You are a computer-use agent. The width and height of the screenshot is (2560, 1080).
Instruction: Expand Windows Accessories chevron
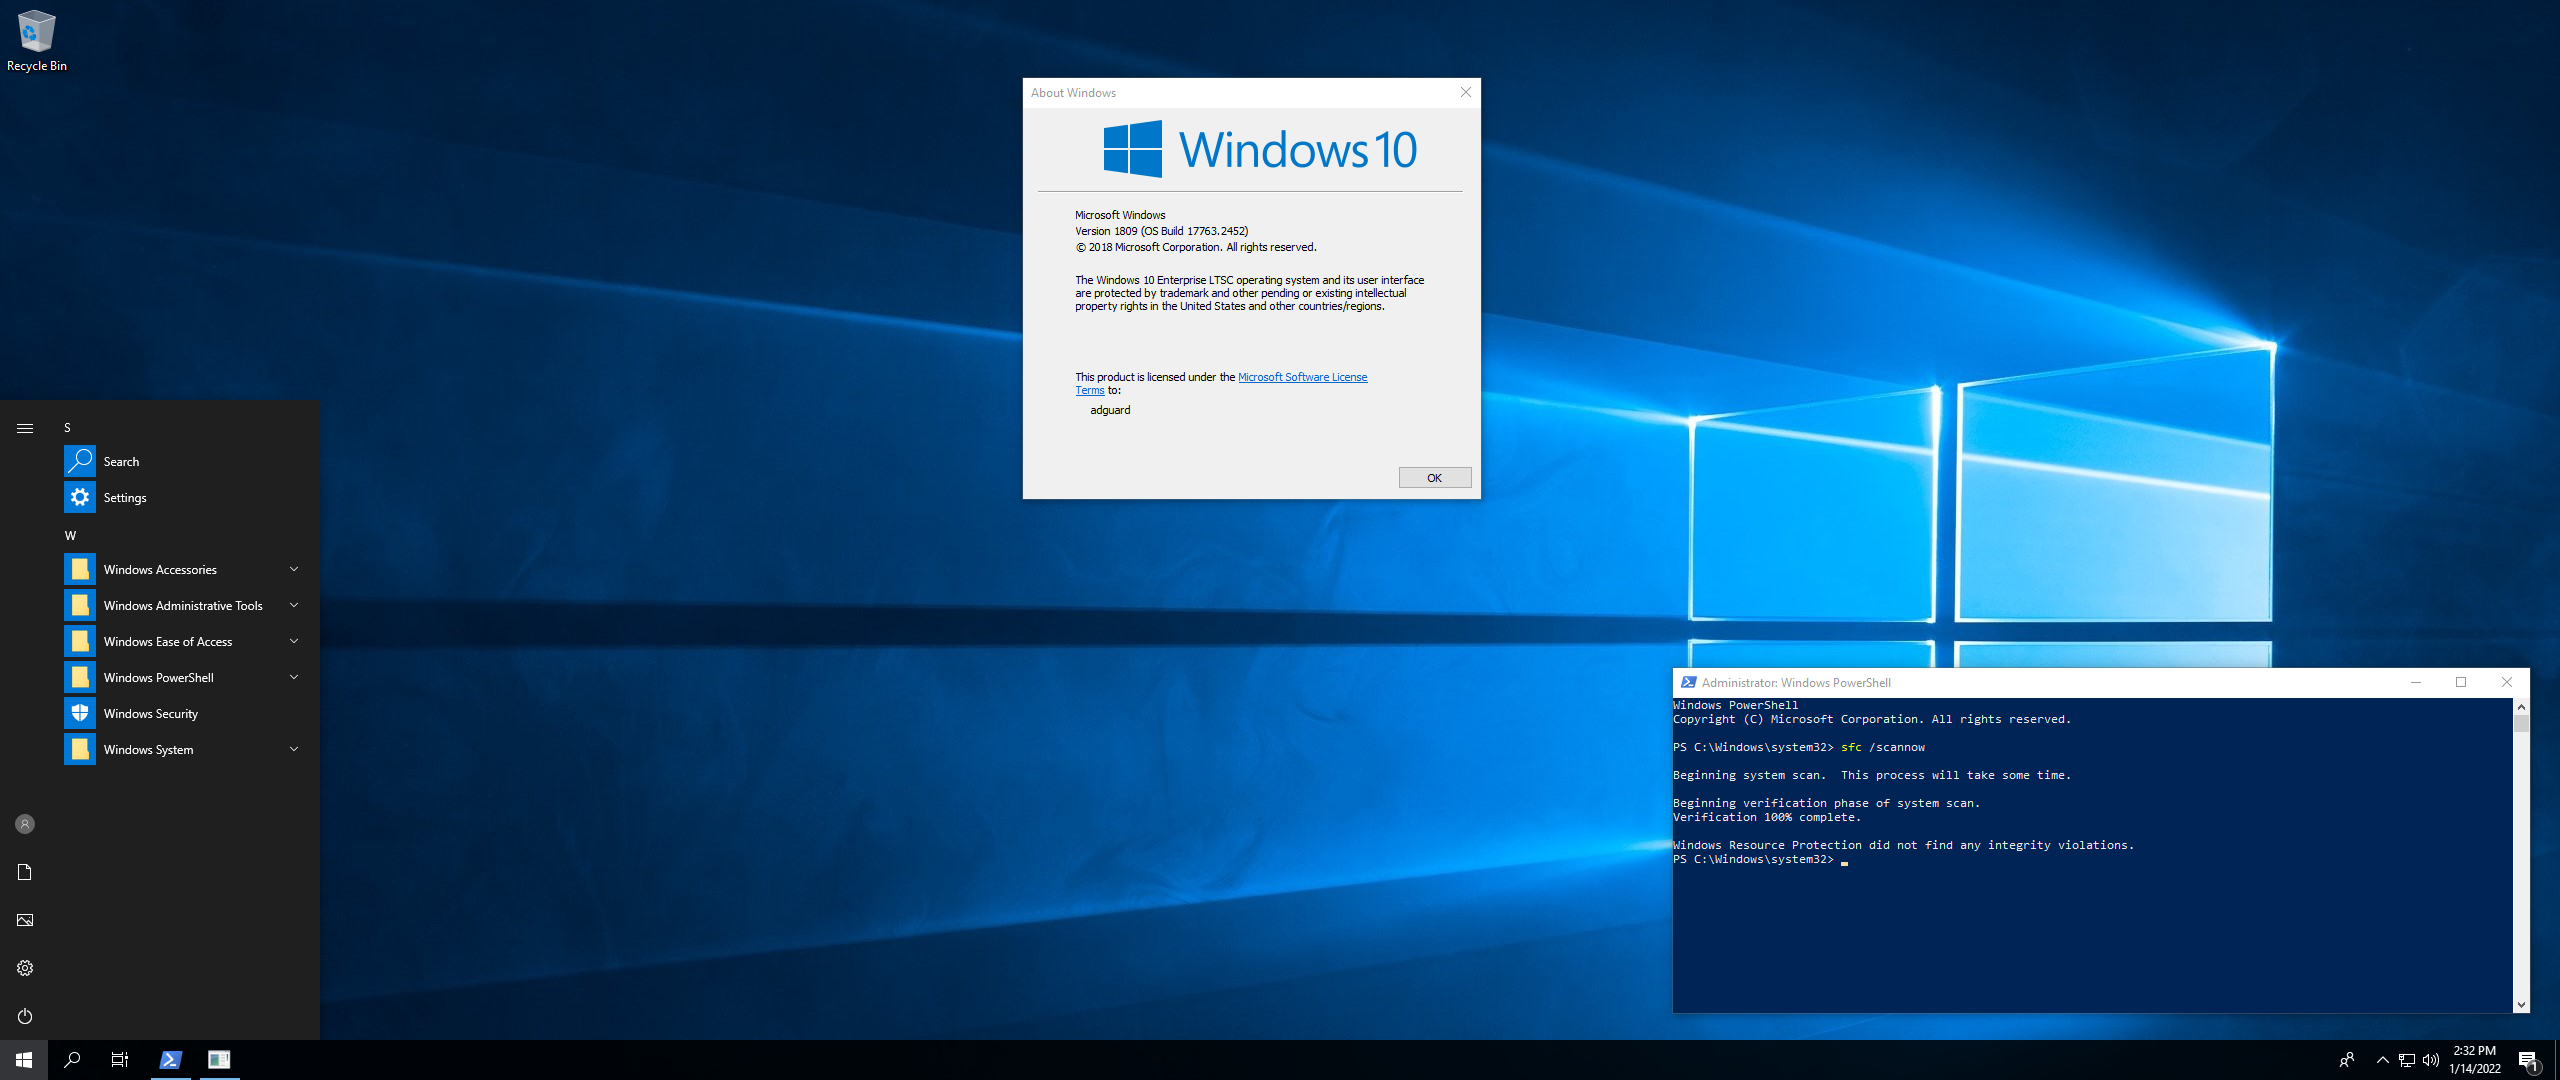pyautogui.click(x=294, y=569)
